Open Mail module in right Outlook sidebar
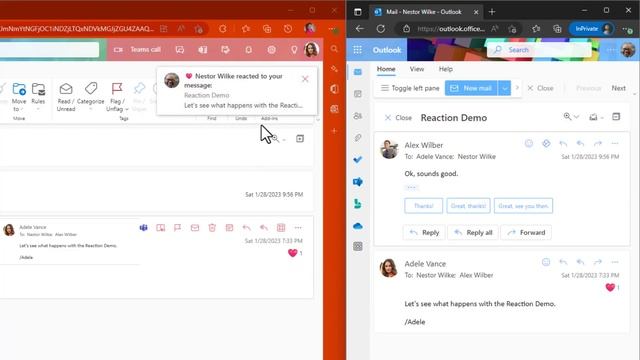Image resolution: width=640 pixels, height=360 pixels. pyautogui.click(x=358, y=72)
